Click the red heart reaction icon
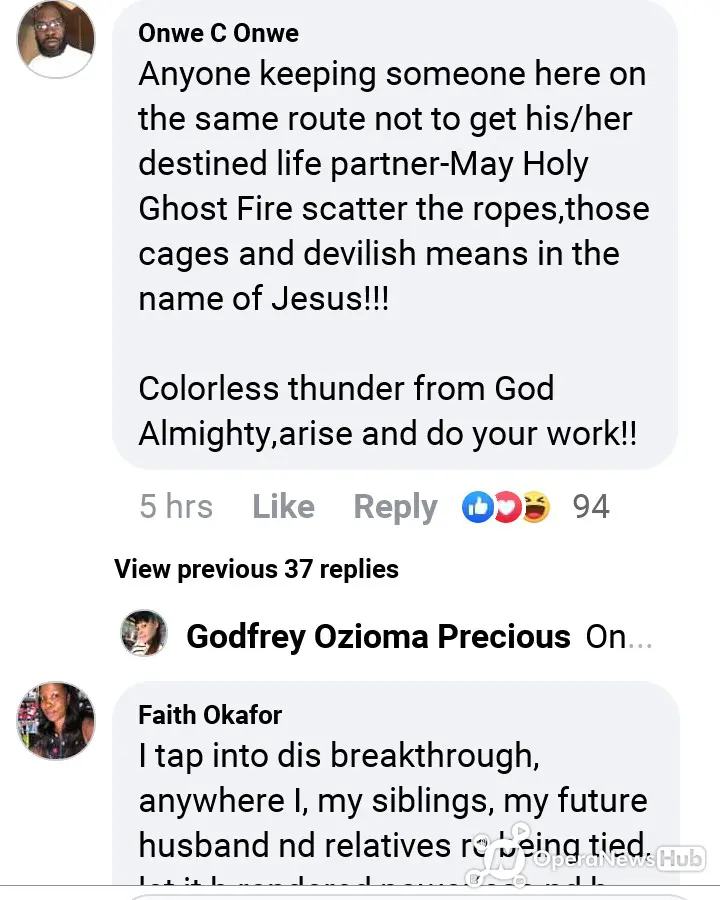720x900 pixels. (507, 507)
